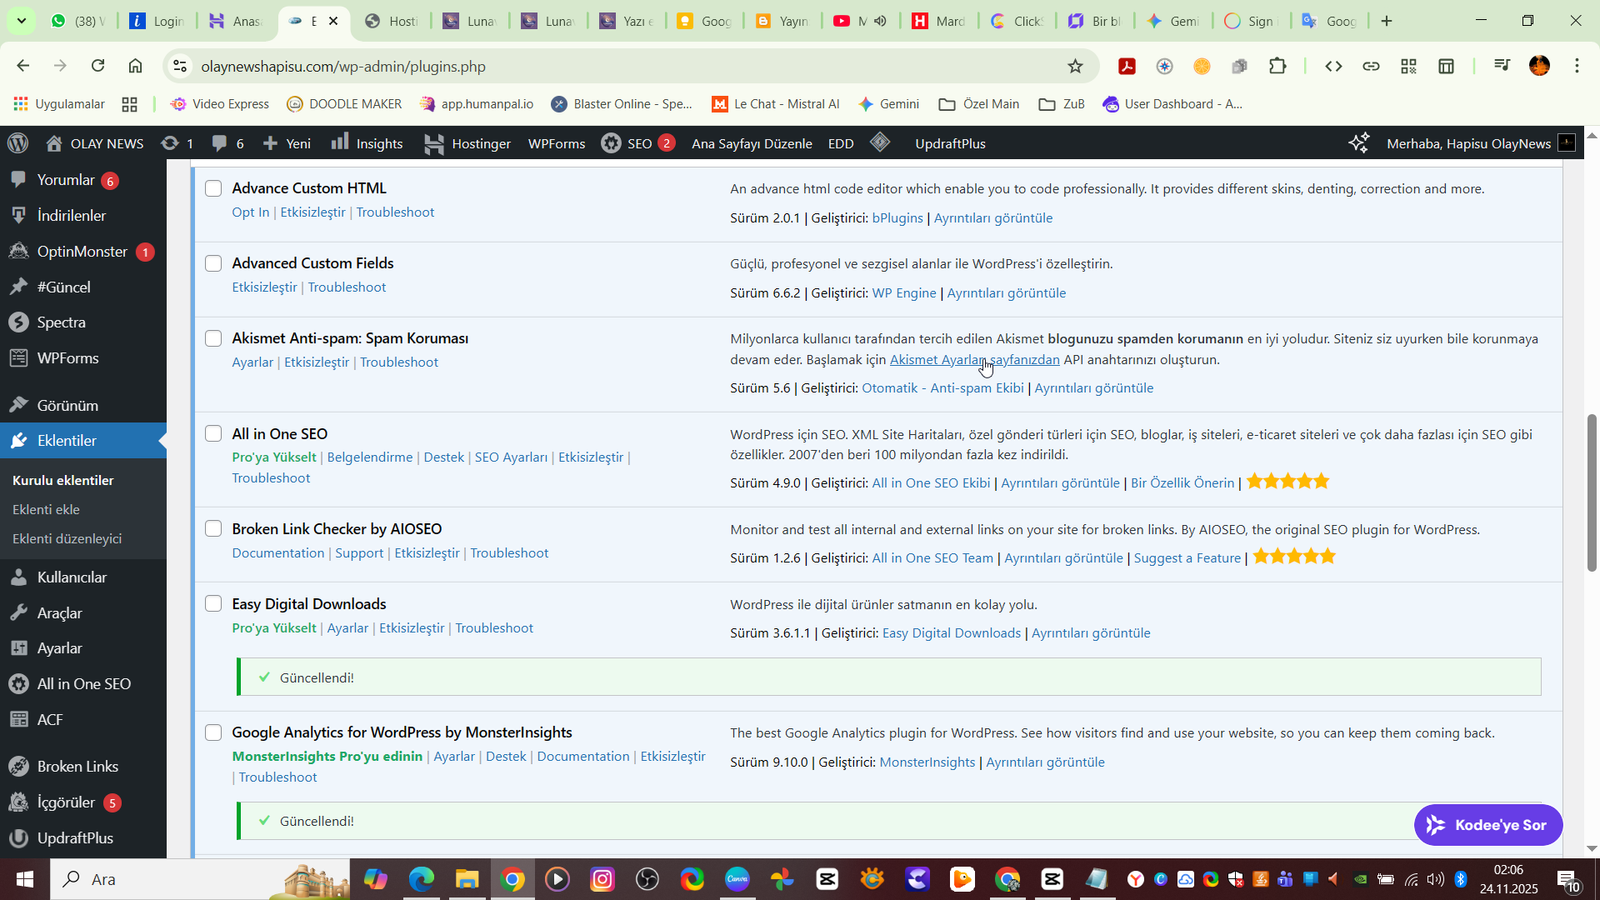Viewport: 1600px width, 900px height.
Task: Click the AI sparkle icon in admin bar
Action: click(1358, 143)
